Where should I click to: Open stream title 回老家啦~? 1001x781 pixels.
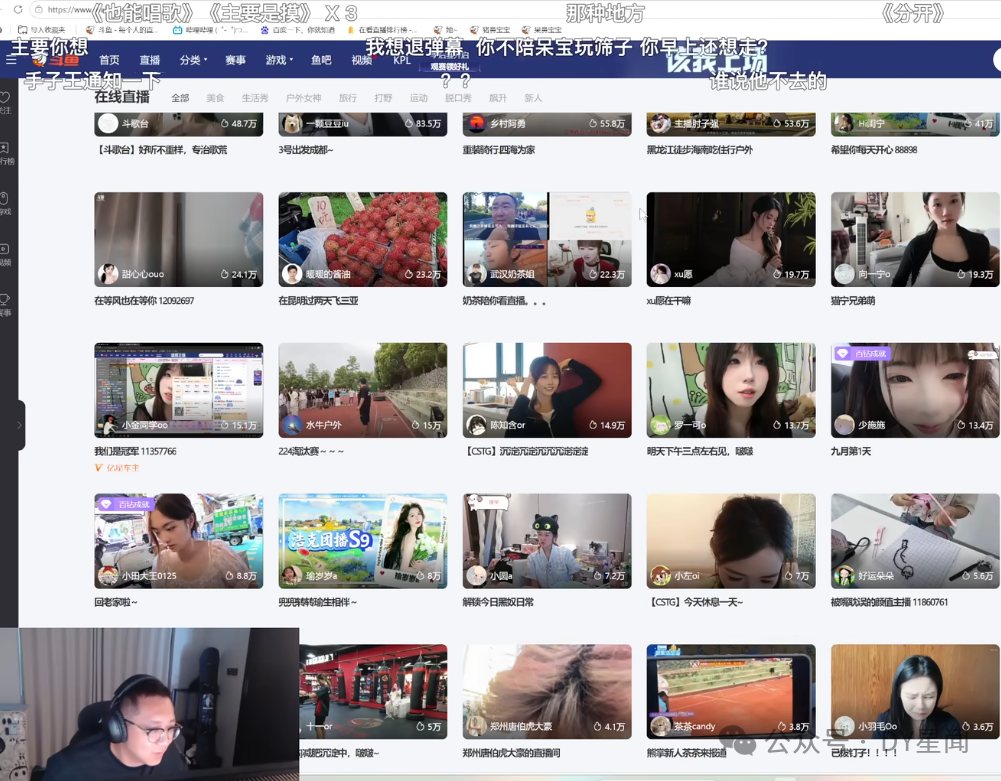point(116,602)
